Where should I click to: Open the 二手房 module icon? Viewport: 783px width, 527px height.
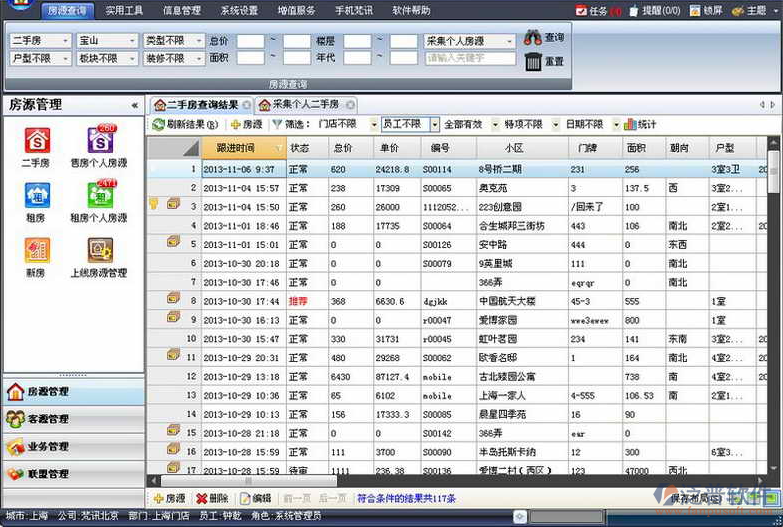tap(37, 141)
